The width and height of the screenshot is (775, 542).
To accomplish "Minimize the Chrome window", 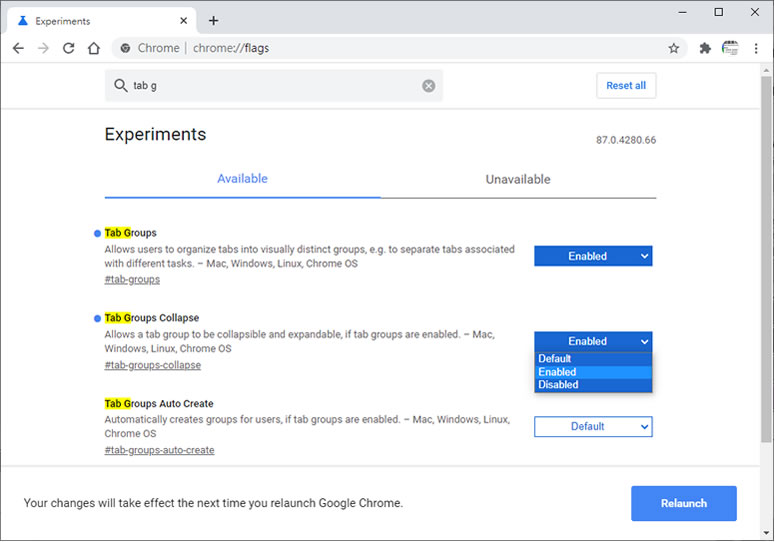I will click(x=683, y=12).
